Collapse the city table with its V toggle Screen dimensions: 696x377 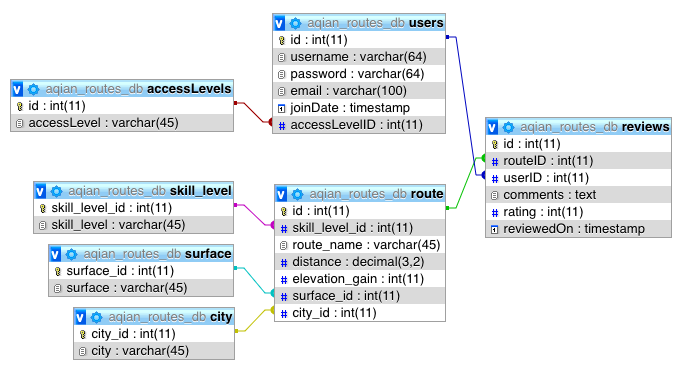pyautogui.click(x=80, y=317)
